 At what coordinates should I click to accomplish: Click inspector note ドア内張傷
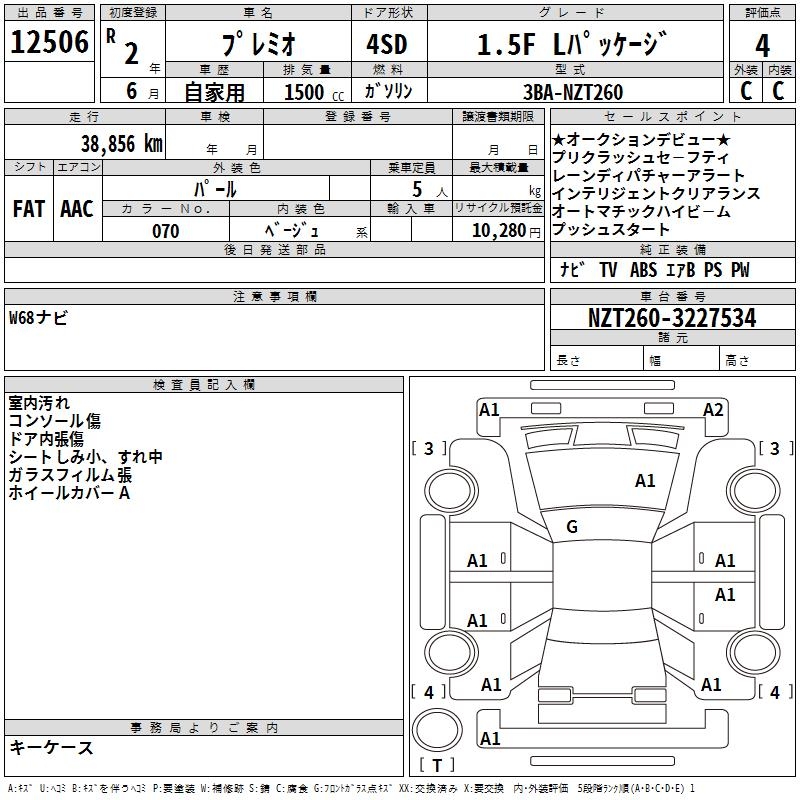click(x=46, y=439)
